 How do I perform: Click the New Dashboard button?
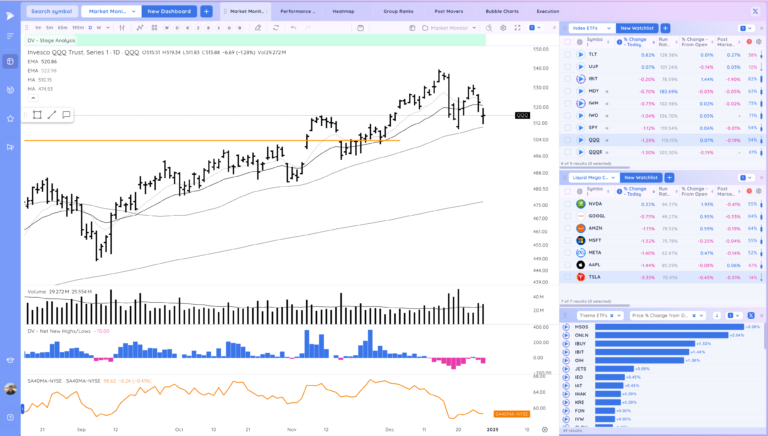(169, 11)
